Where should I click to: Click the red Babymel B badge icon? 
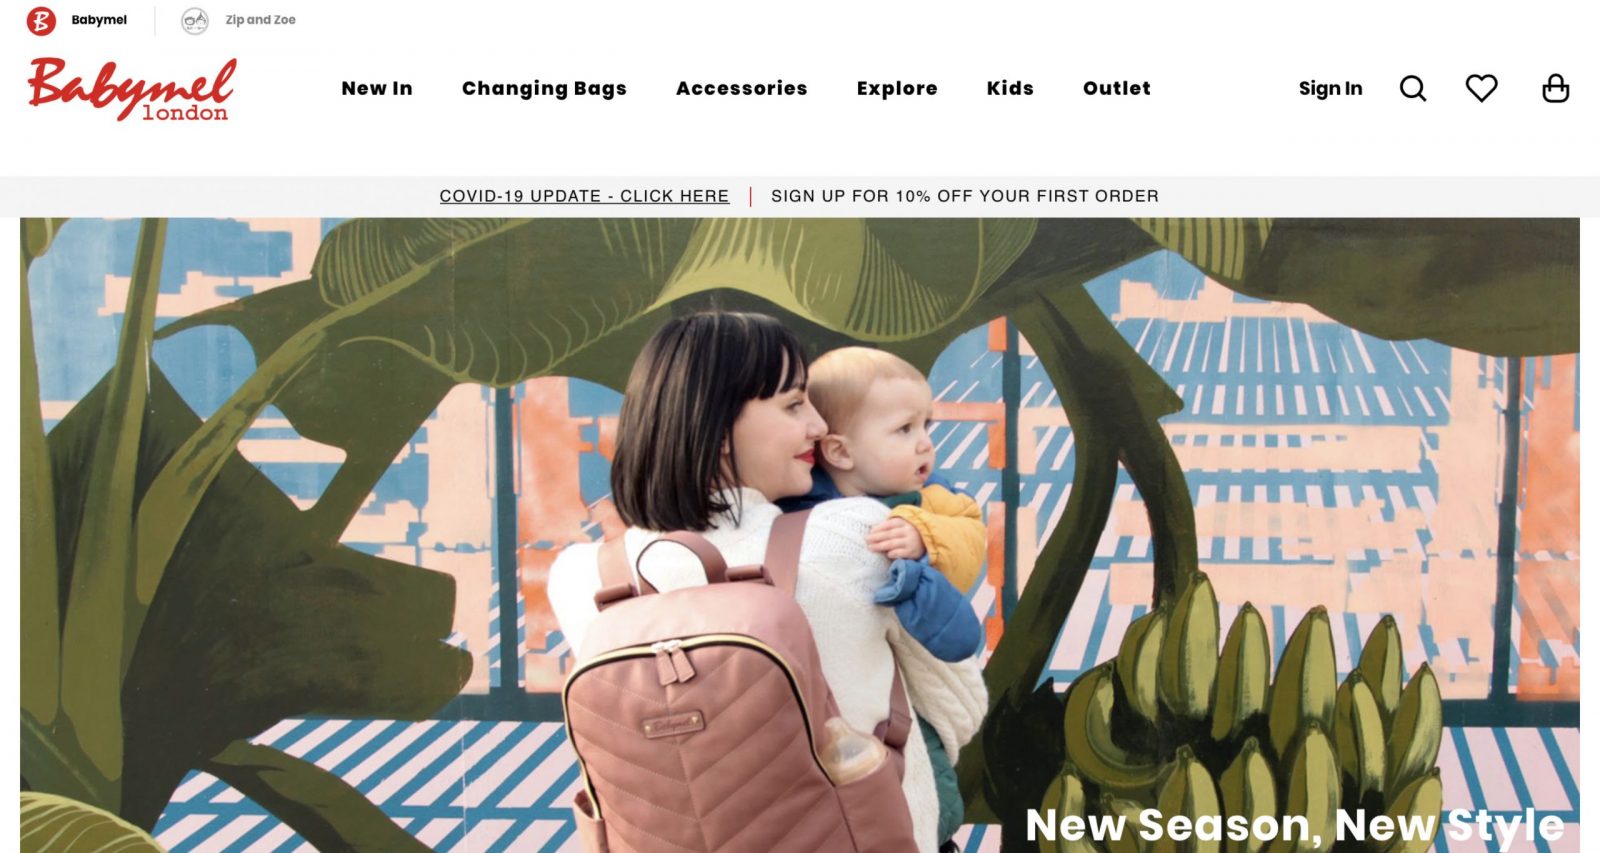click(x=41, y=20)
